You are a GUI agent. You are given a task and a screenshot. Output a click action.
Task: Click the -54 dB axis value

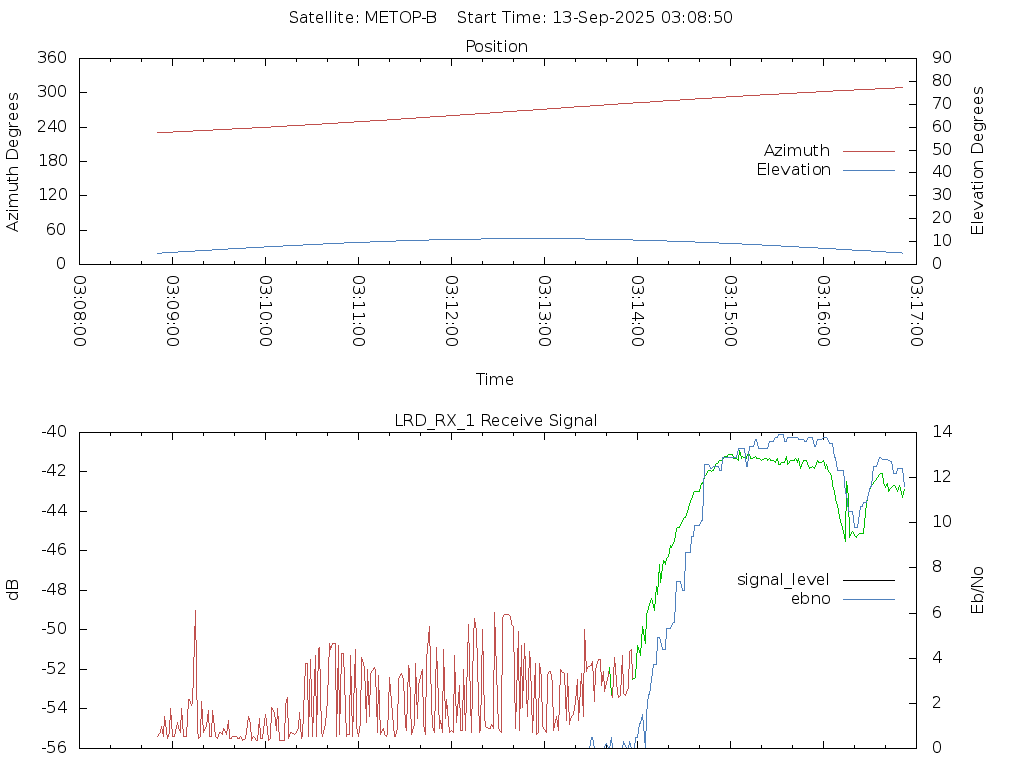coord(54,708)
